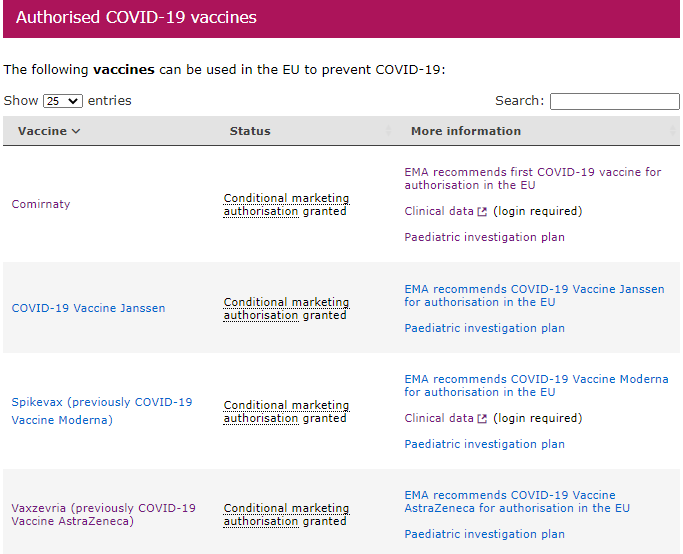Open the Comirnaty vaccine link
This screenshot has height=554, width=683.
(41, 204)
